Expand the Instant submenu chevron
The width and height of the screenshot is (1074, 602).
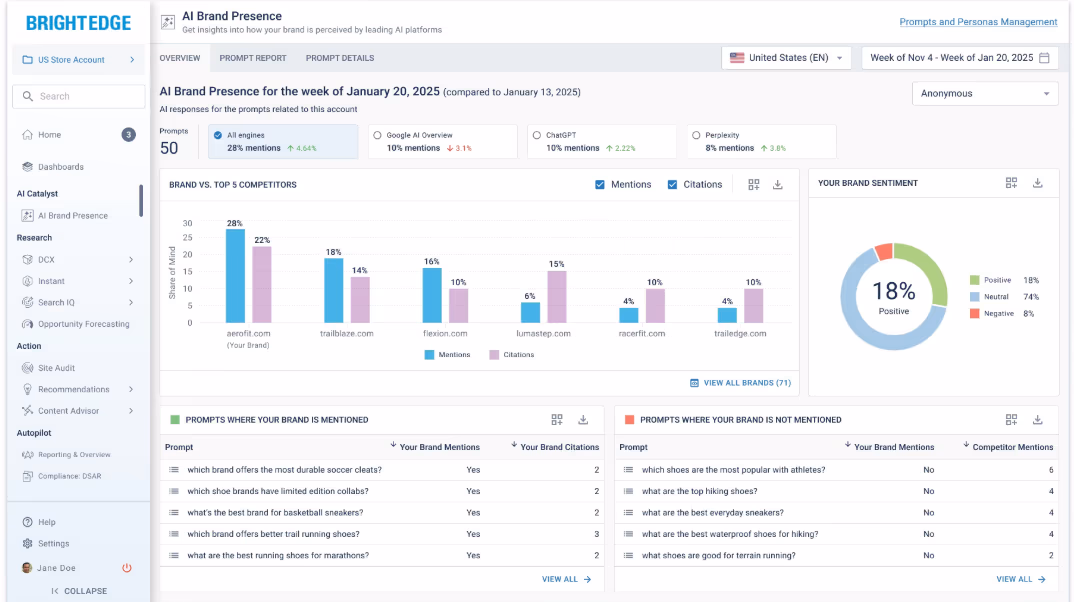tap(131, 281)
